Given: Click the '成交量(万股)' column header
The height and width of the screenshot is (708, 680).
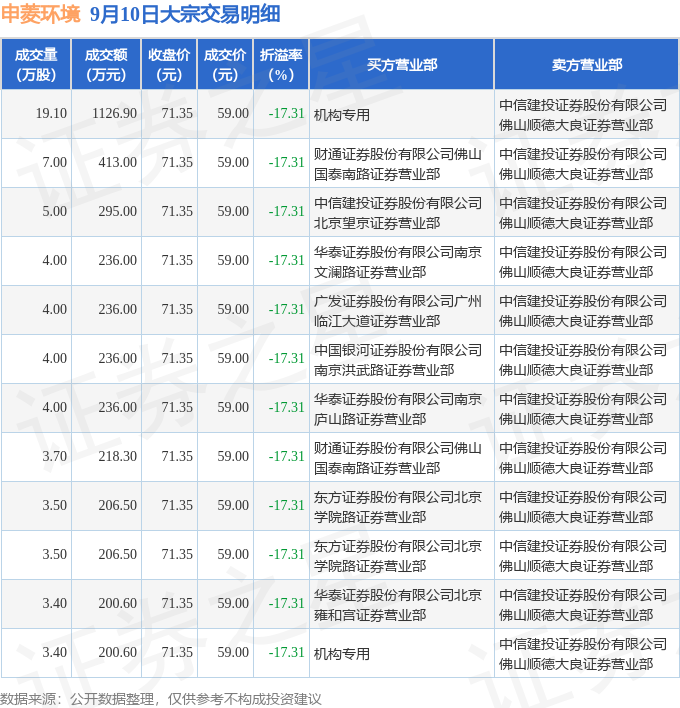Looking at the screenshot, I should [36, 65].
